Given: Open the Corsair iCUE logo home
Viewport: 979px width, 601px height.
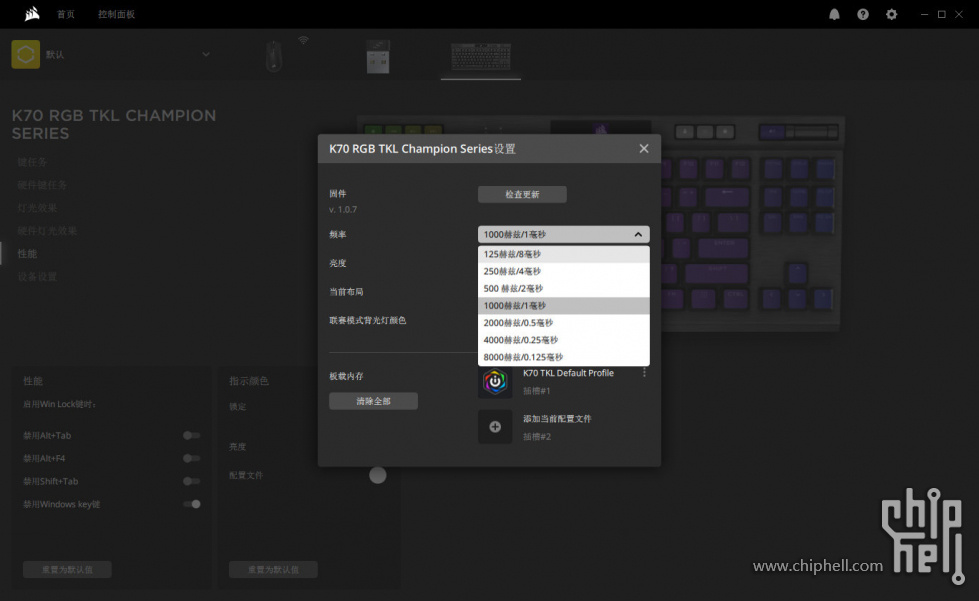Looking at the screenshot, I should pos(32,14).
